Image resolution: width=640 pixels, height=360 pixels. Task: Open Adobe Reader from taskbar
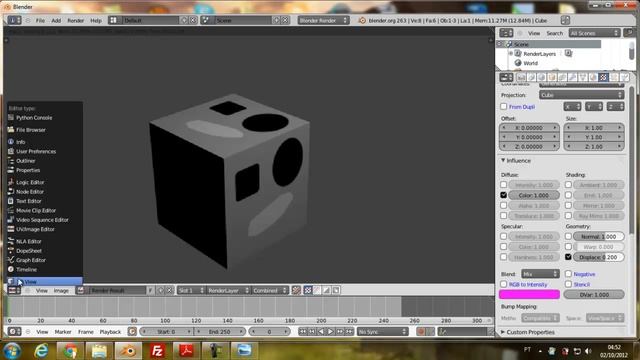point(186,350)
